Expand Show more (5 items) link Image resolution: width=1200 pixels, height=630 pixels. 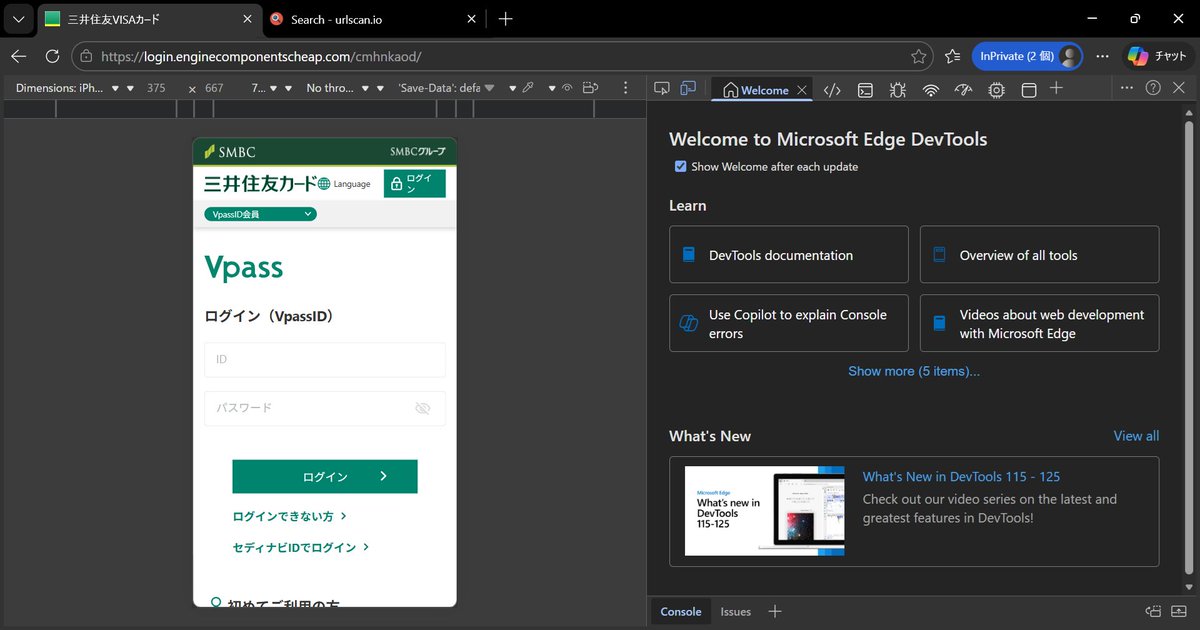tap(914, 371)
